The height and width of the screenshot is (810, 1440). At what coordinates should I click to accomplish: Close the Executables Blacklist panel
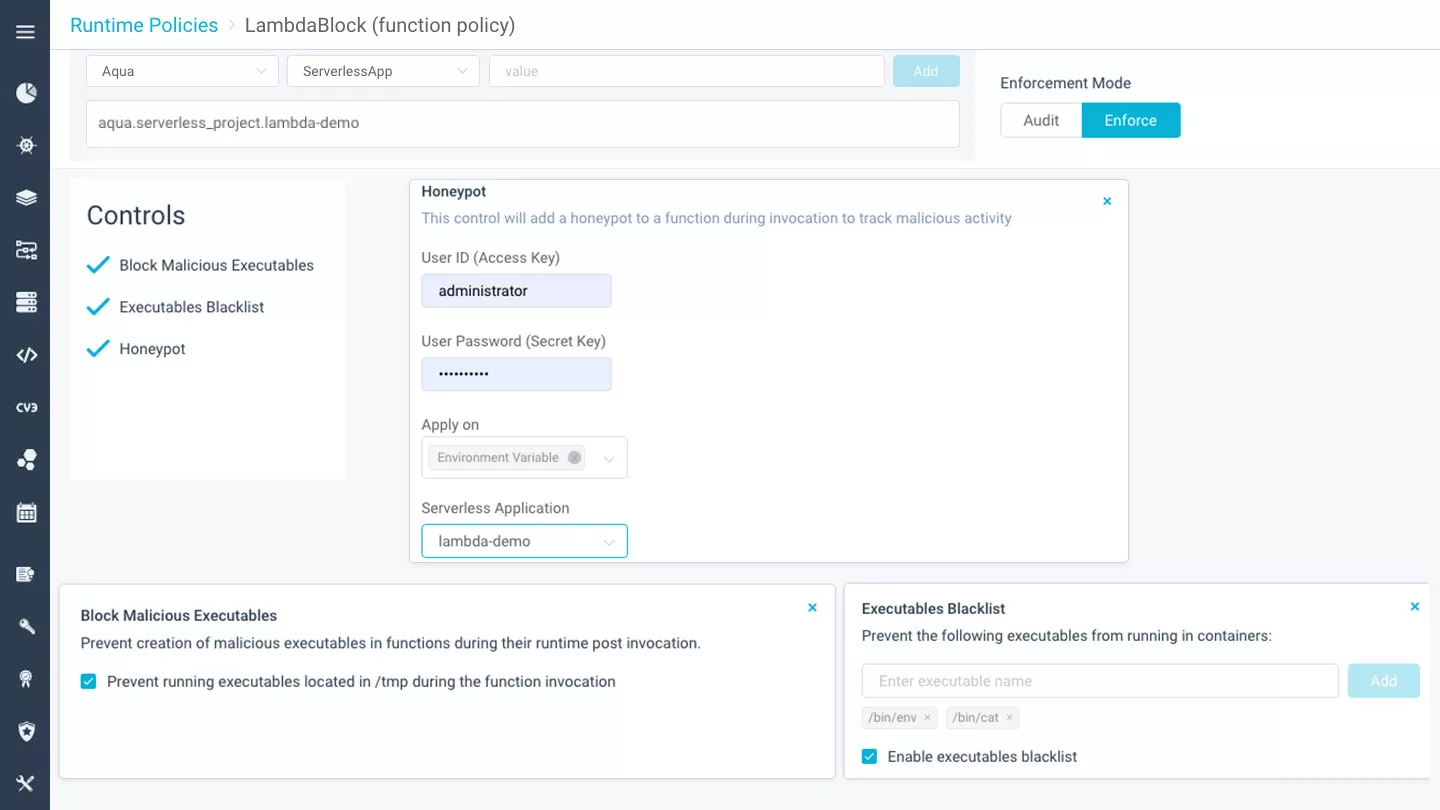click(x=1414, y=606)
